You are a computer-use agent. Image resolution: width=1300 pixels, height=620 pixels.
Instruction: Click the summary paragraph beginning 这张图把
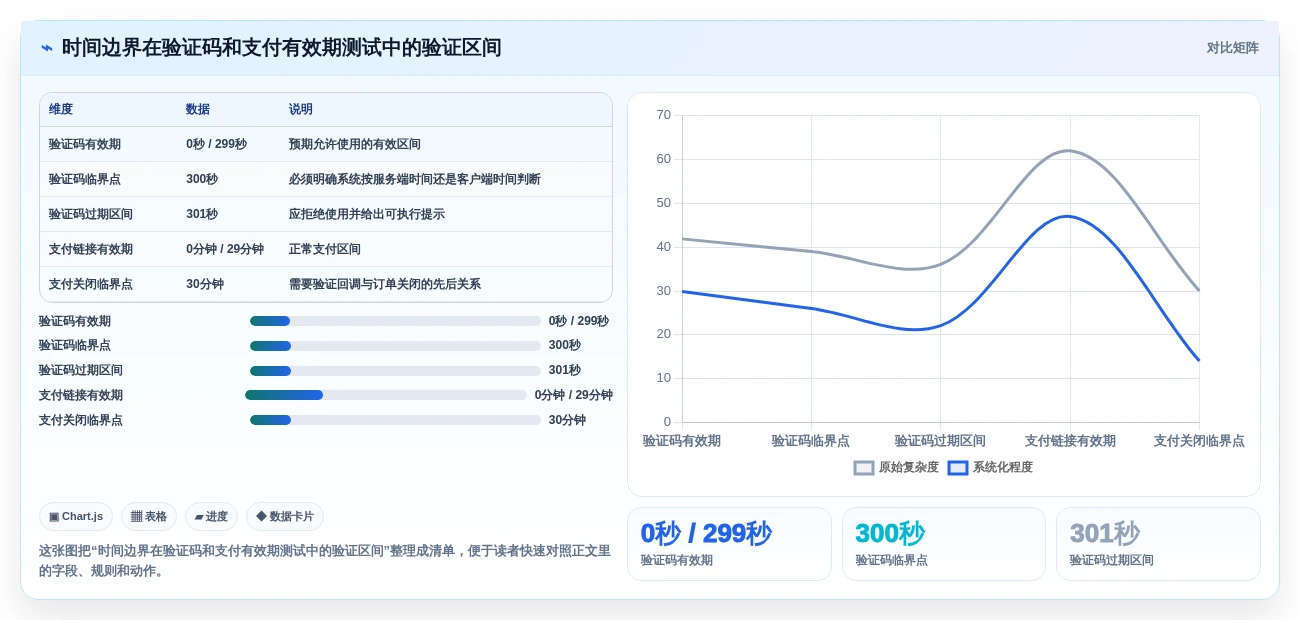tap(325, 561)
